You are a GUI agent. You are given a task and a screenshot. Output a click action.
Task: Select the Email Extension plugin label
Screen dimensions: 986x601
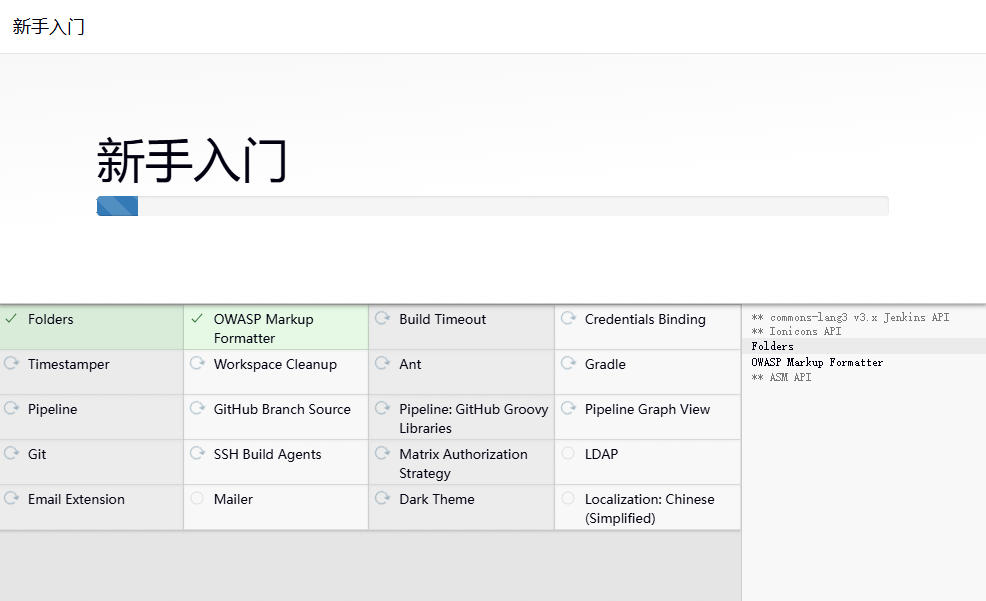pyautogui.click(x=76, y=499)
